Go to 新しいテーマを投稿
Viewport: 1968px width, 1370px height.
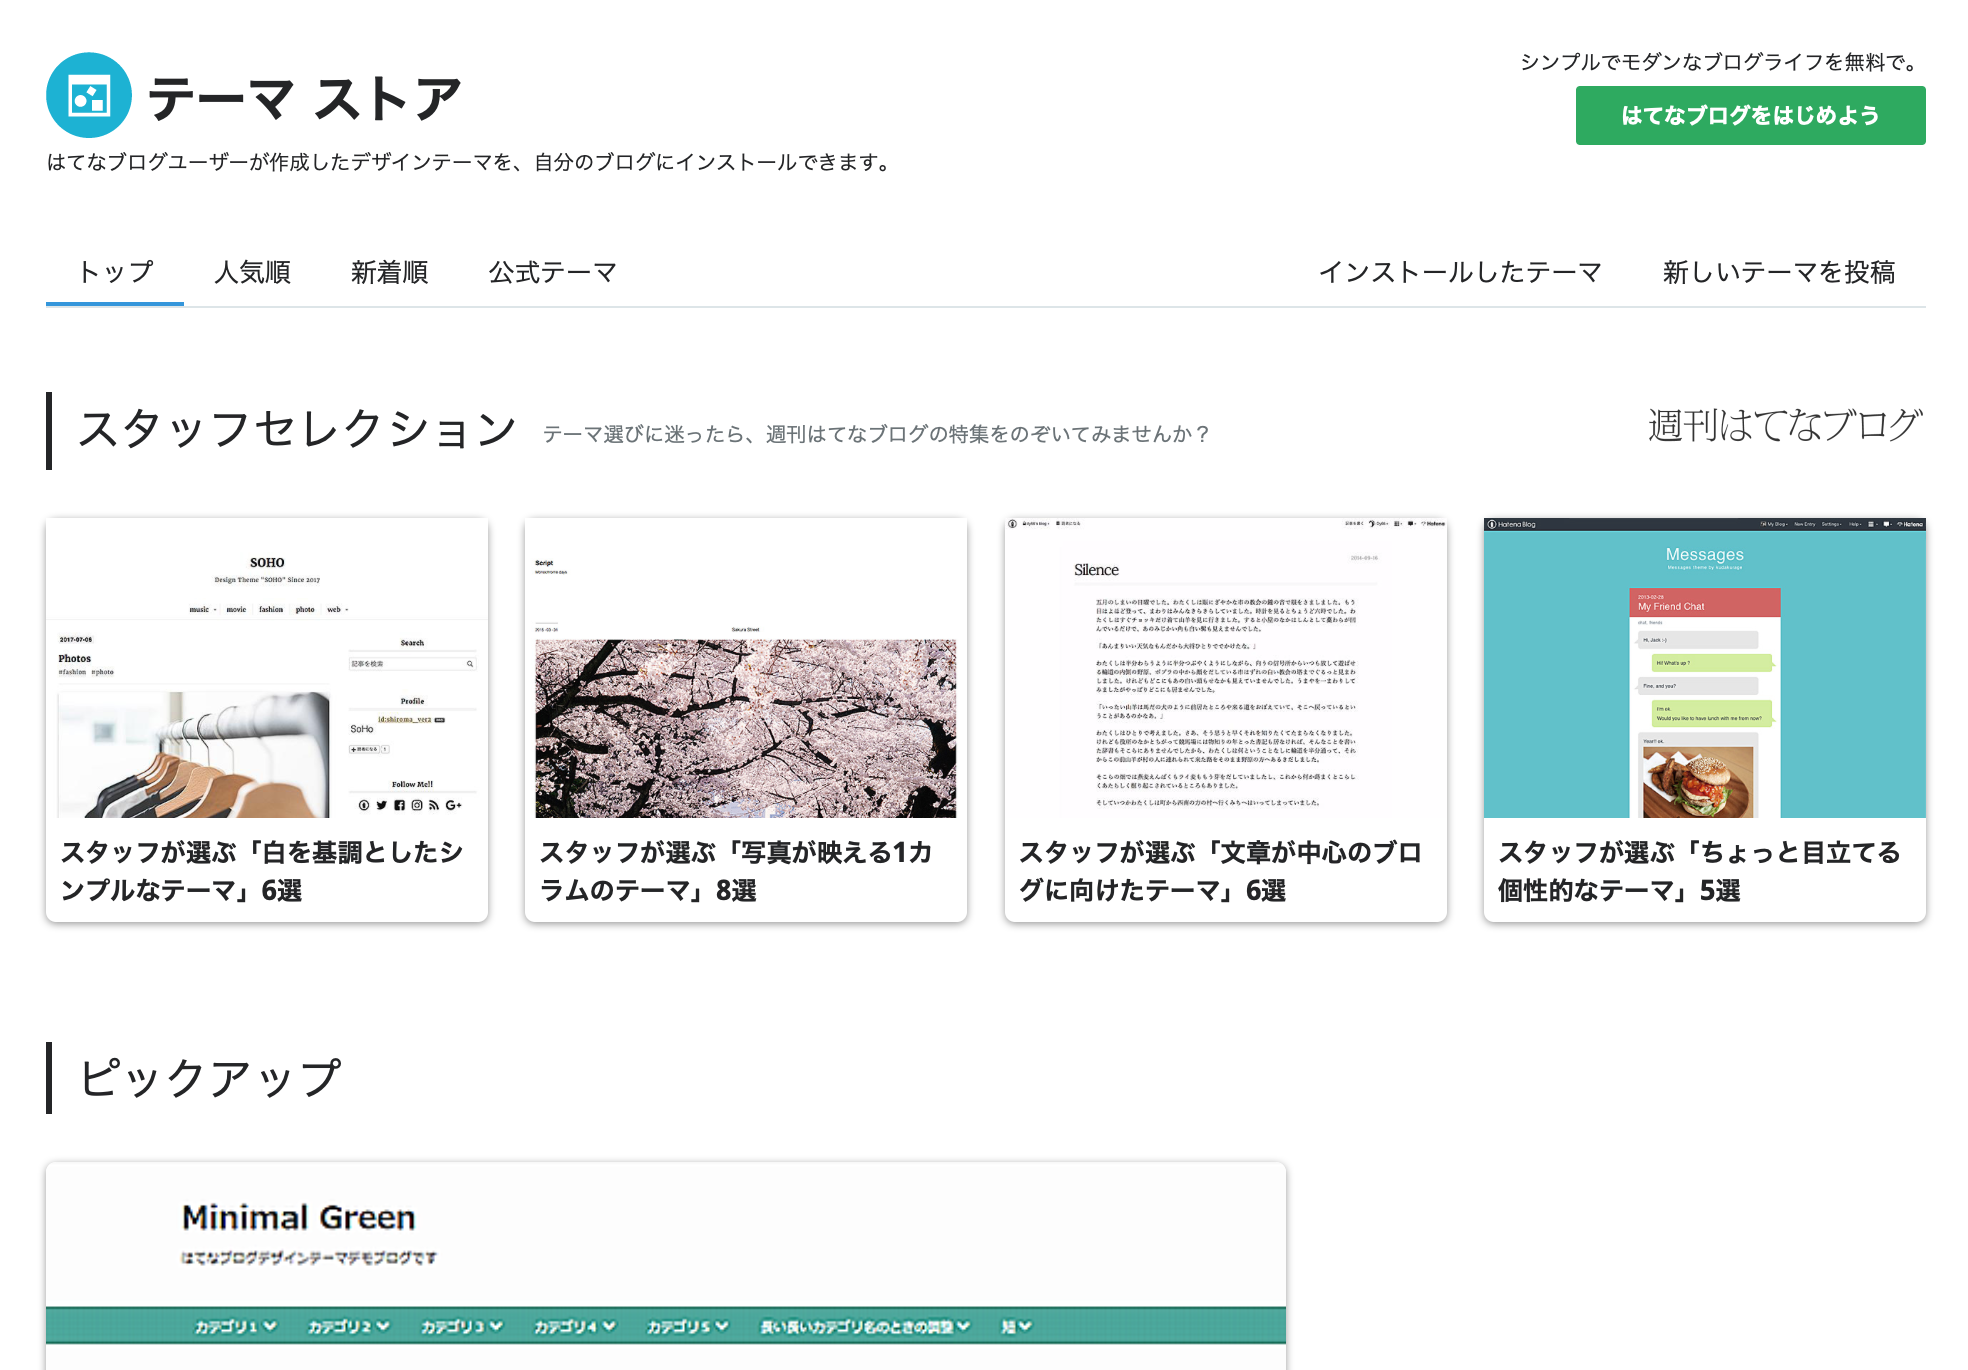1779,272
